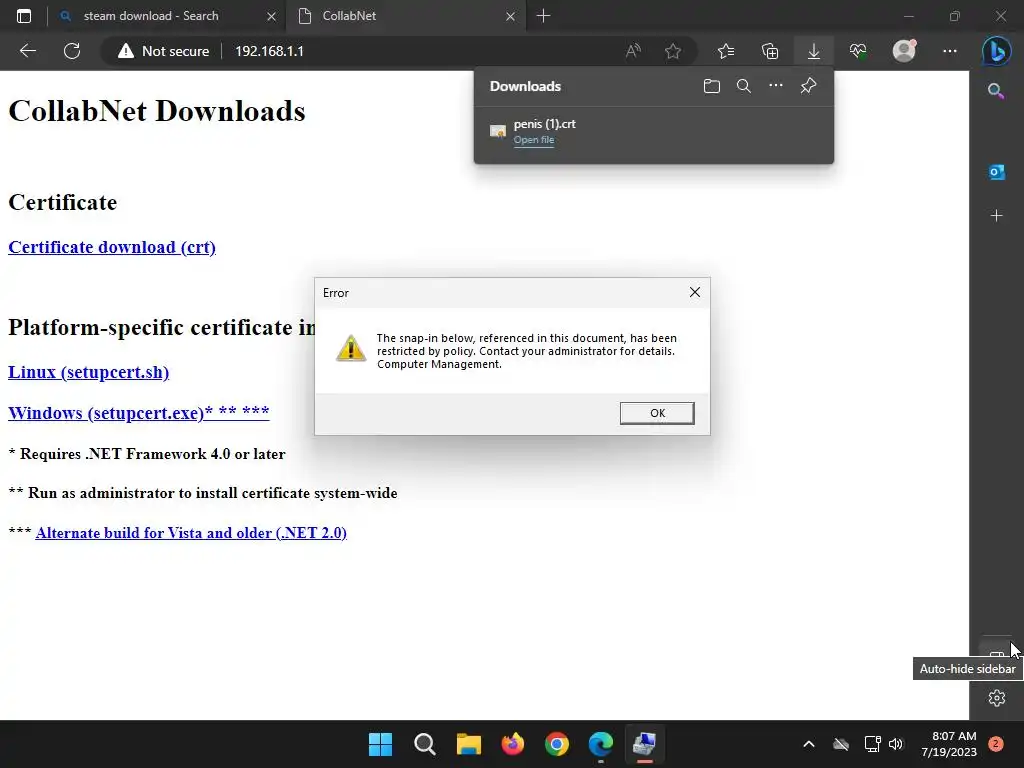1024x768 pixels.
Task: Switch to Edge on the taskbar
Action: click(x=600, y=744)
